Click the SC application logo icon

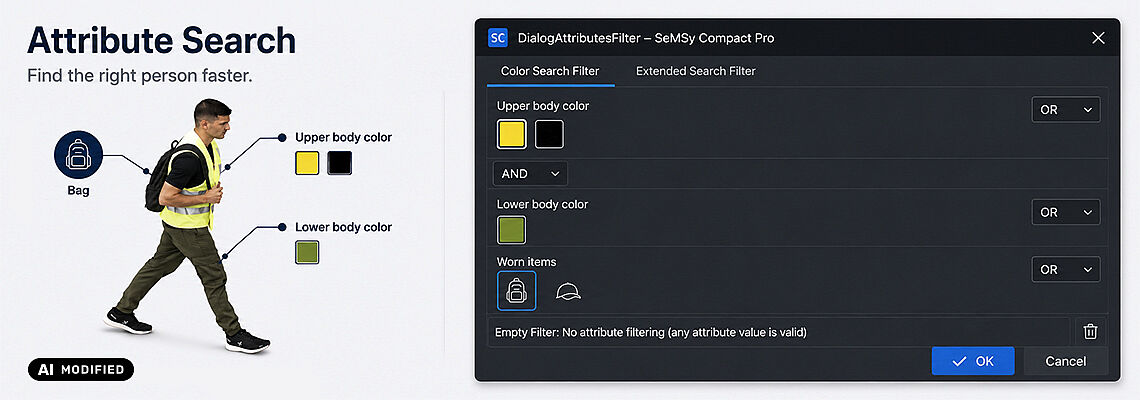498,38
